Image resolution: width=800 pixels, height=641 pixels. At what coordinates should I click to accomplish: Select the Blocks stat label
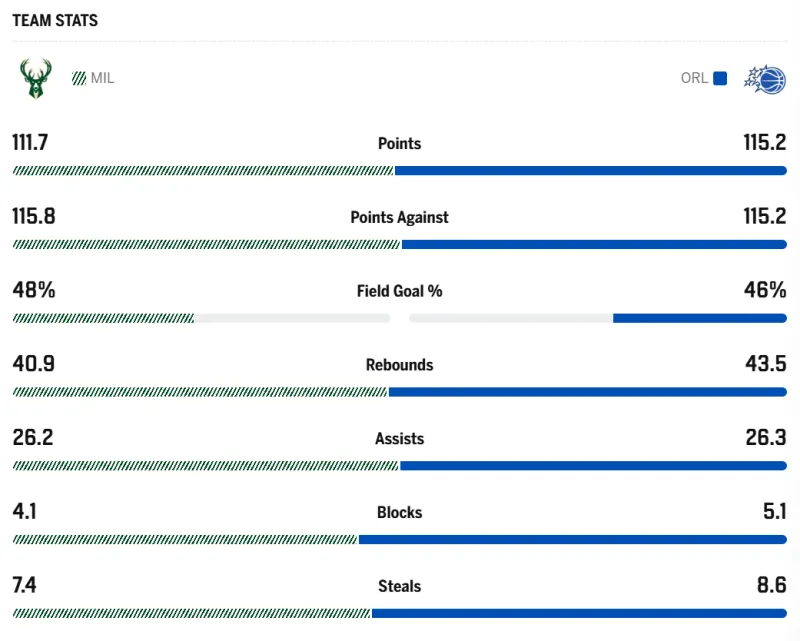pos(399,513)
